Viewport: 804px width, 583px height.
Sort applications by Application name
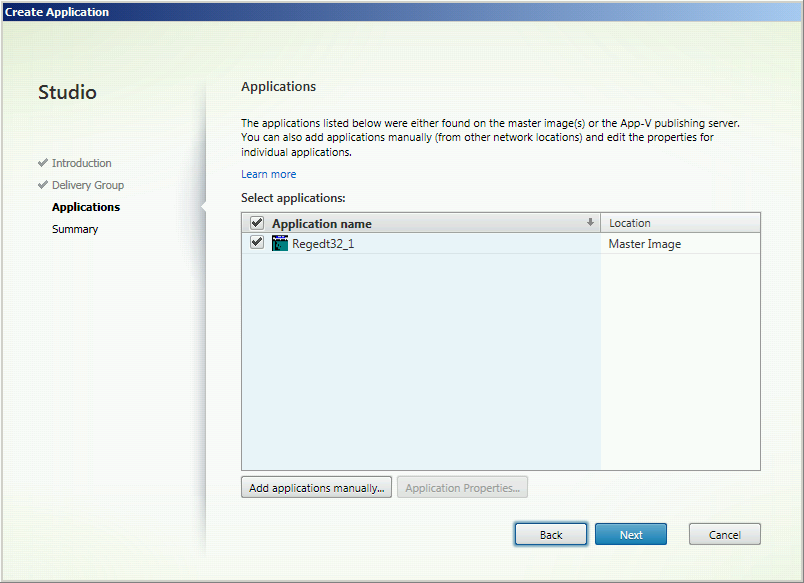(x=320, y=222)
